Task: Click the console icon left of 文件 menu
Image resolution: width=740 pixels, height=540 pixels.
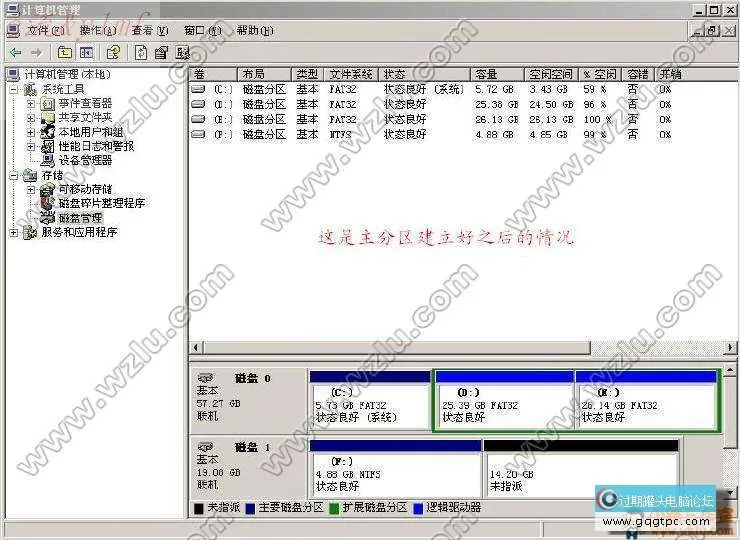Action: 13,30
